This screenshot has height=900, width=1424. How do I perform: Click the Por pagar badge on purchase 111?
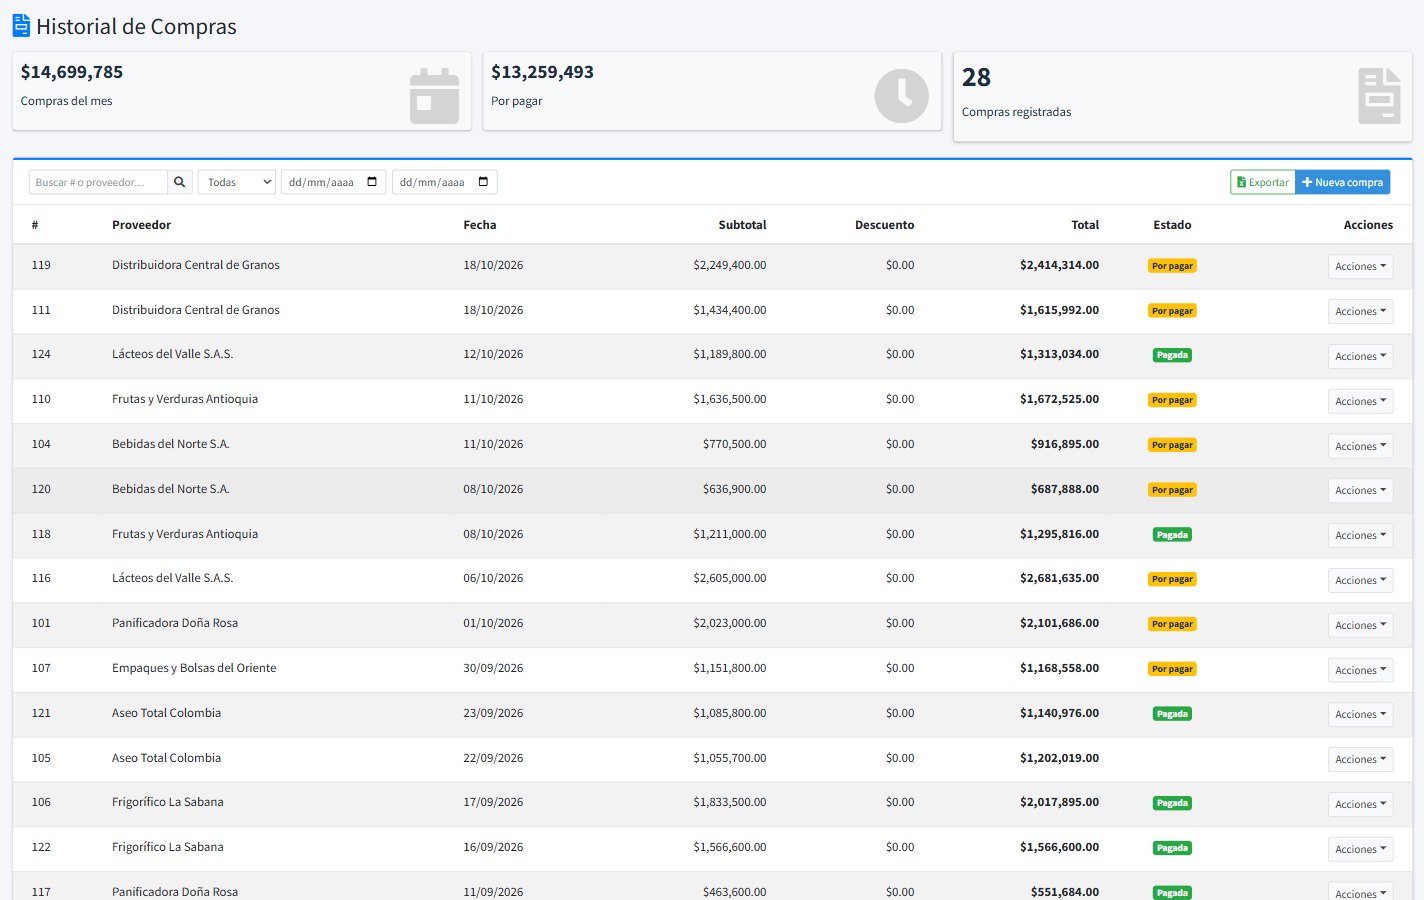tap(1172, 311)
